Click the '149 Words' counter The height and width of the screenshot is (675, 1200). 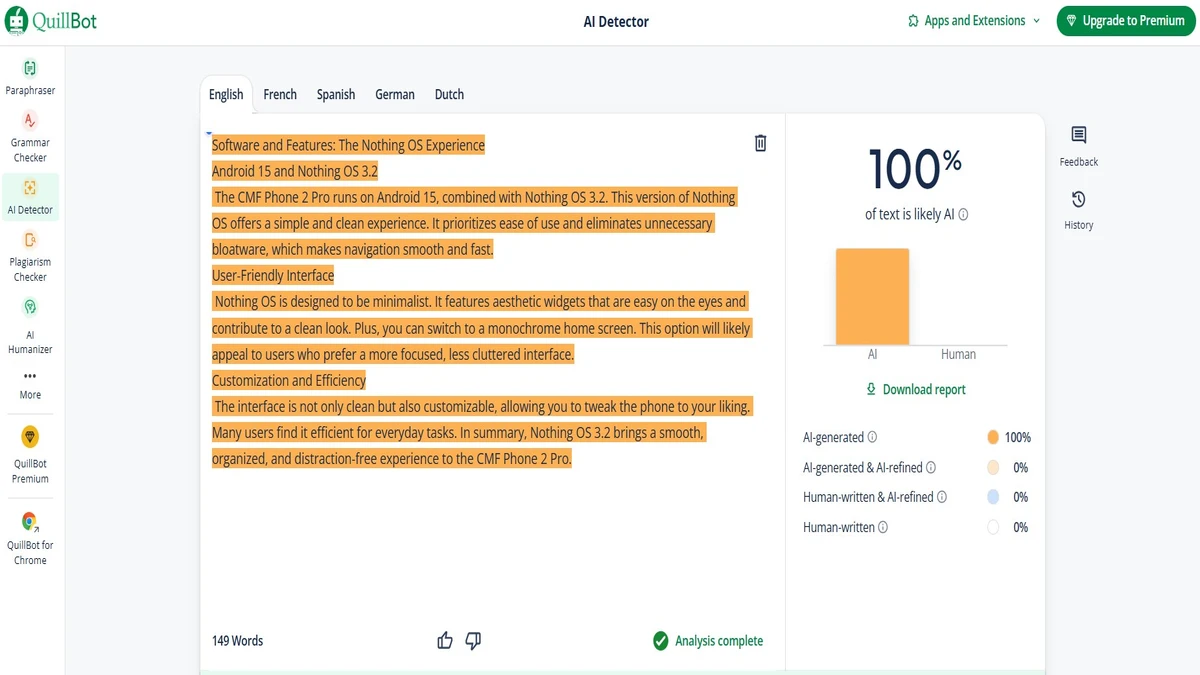point(238,641)
